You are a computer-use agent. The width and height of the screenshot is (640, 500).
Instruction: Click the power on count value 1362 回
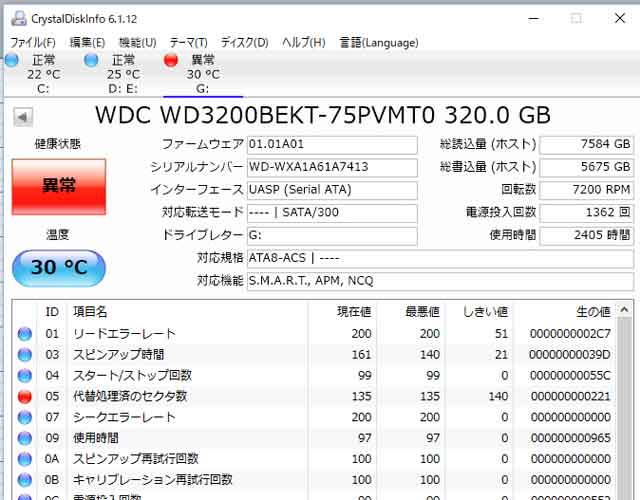(587, 213)
